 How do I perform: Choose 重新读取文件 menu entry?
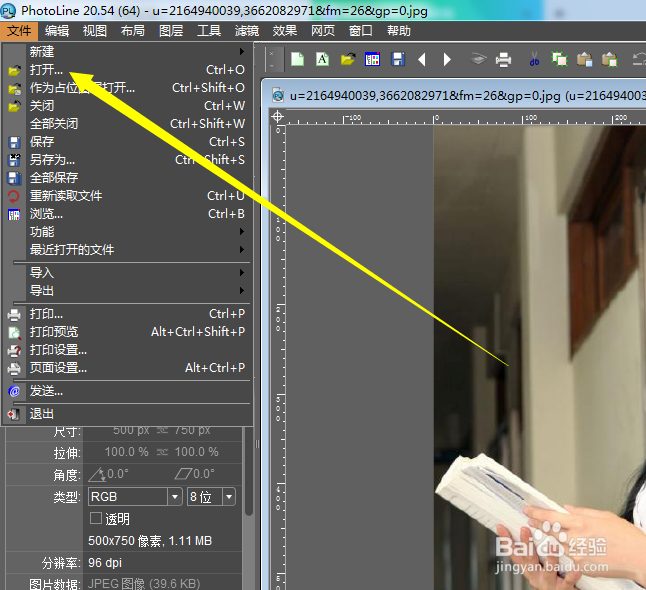click(x=127, y=196)
